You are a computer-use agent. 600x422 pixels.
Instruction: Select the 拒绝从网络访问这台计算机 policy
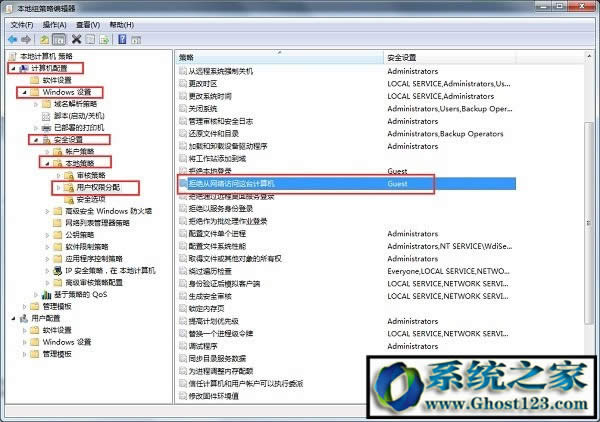(232, 184)
